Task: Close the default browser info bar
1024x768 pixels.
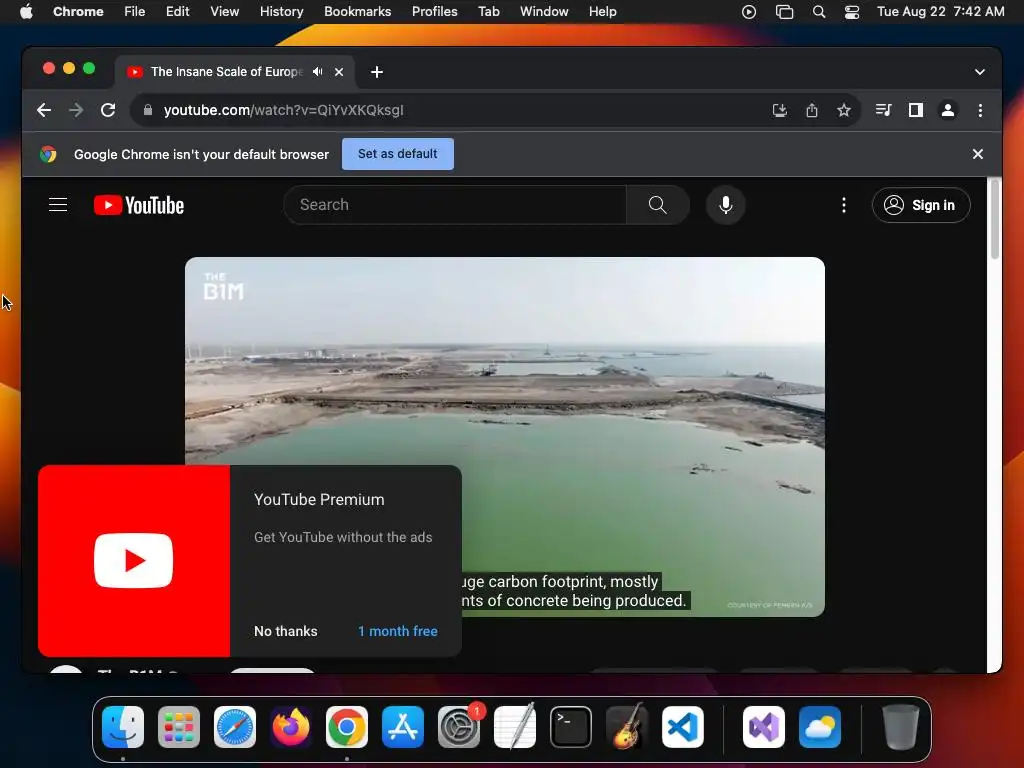Action: click(x=978, y=154)
